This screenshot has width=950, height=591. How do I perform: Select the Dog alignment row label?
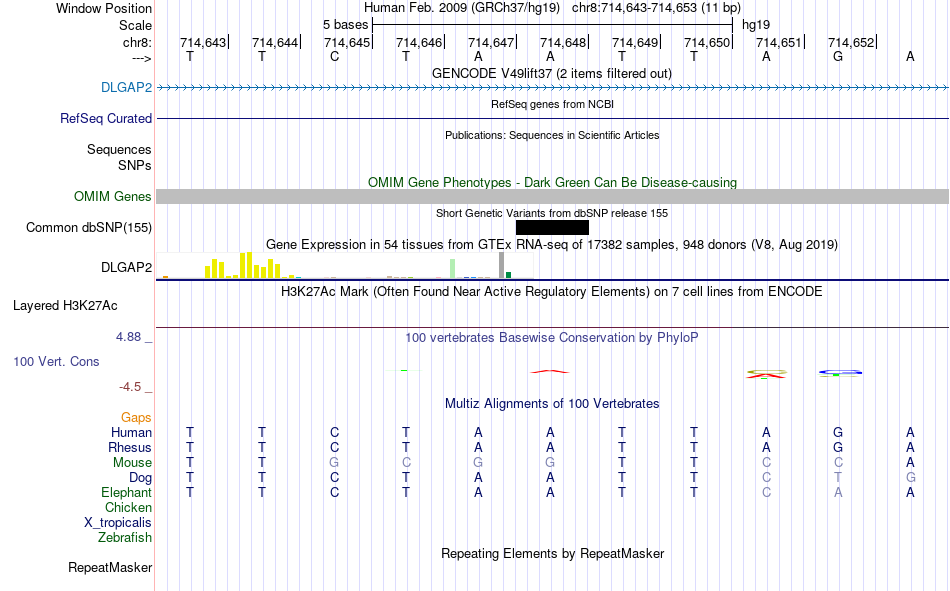(140, 478)
